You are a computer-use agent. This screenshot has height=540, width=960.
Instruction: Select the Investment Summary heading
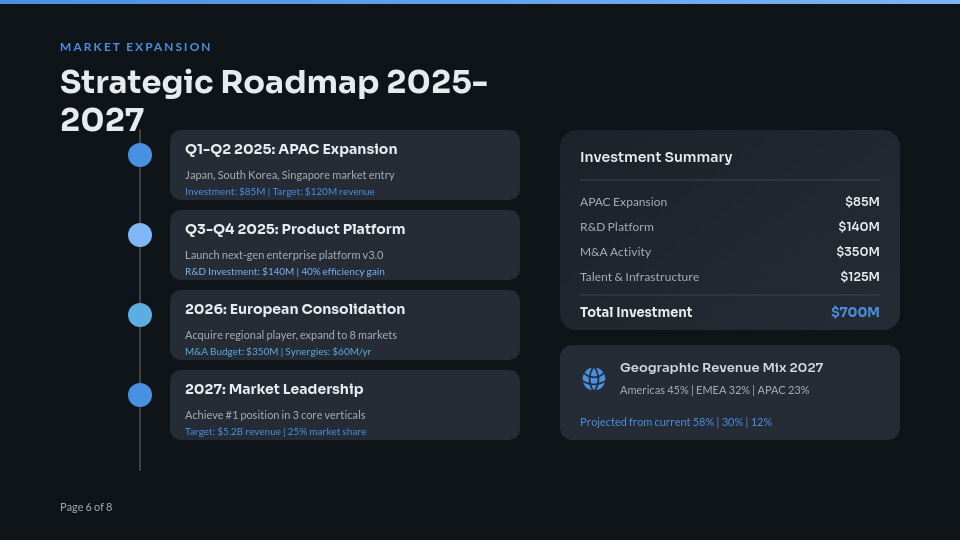click(x=656, y=157)
